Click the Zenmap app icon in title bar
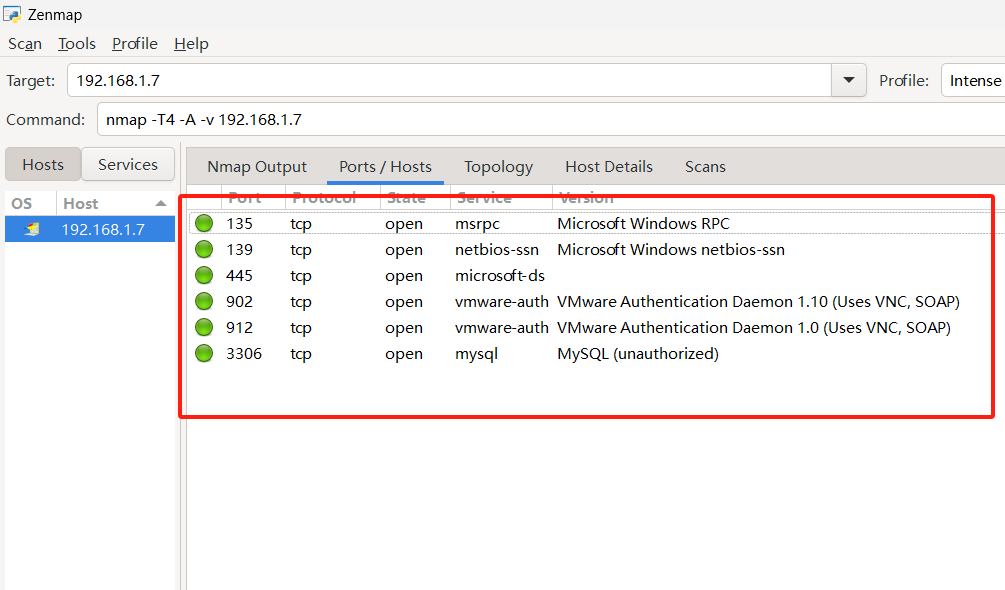This screenshot has height=590, width=1005. click(x=13, y=14)
